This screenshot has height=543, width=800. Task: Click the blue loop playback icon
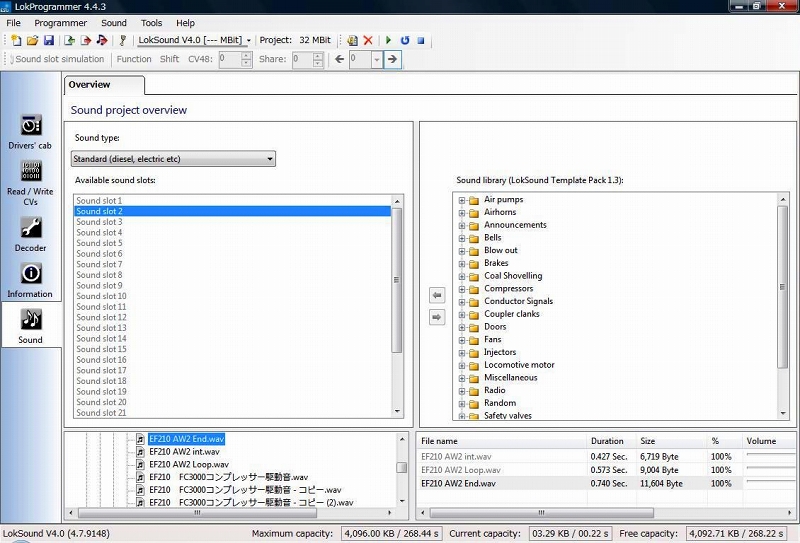pyautogui.click(x=405, y=40)
